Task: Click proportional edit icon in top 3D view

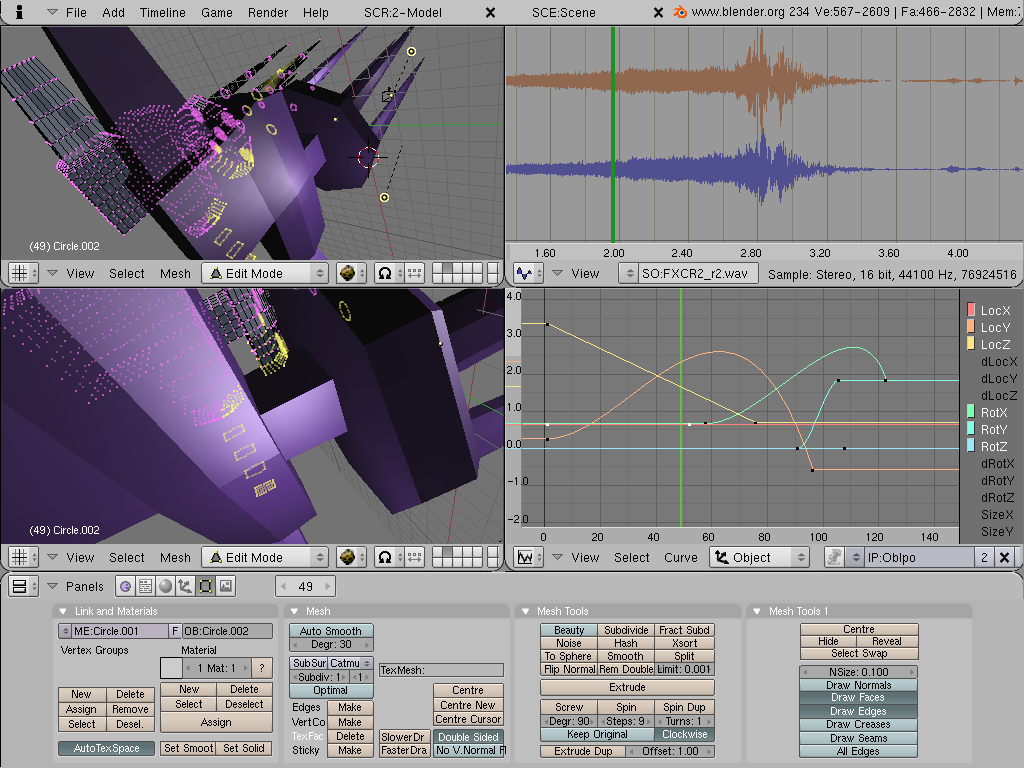Action: pyautogui.click(x=385, y=273)
